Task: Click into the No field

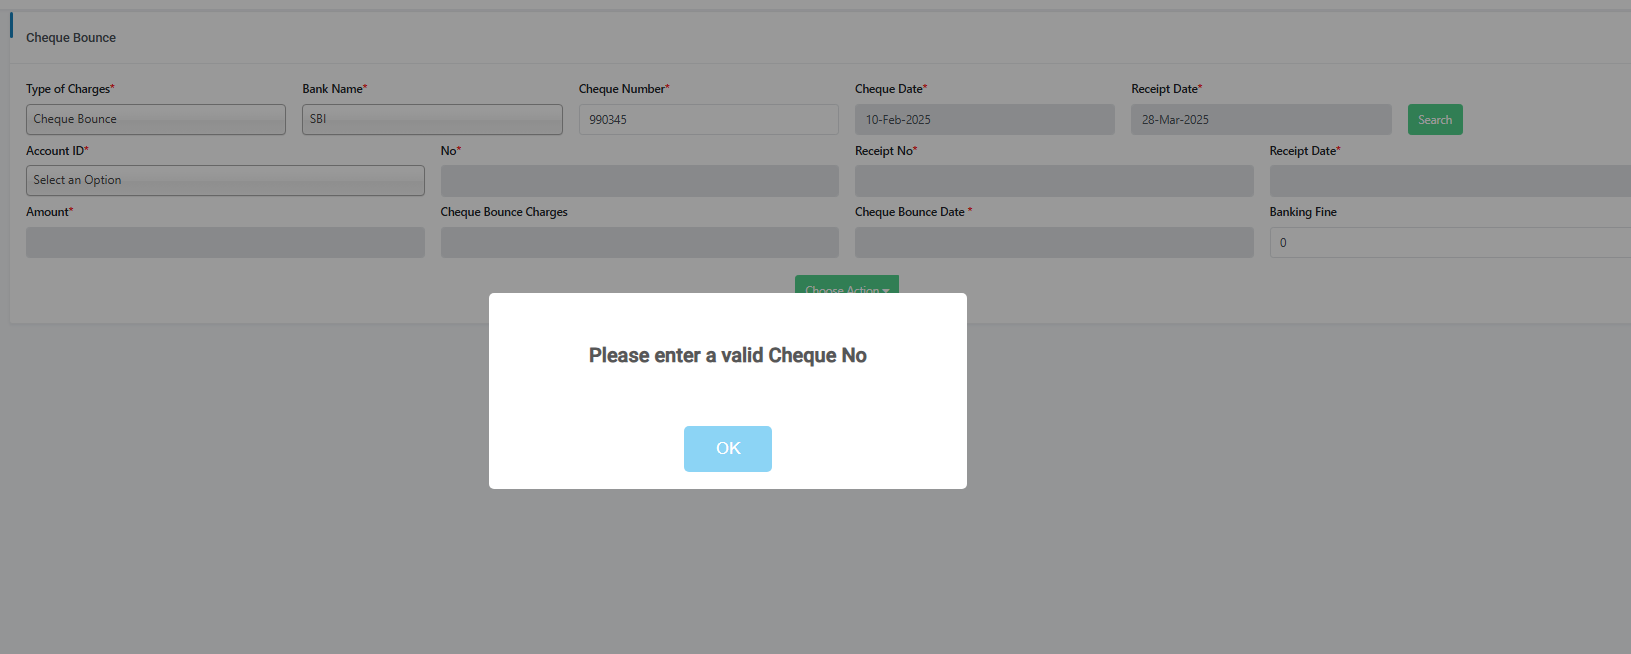Action: pos(640,181)
